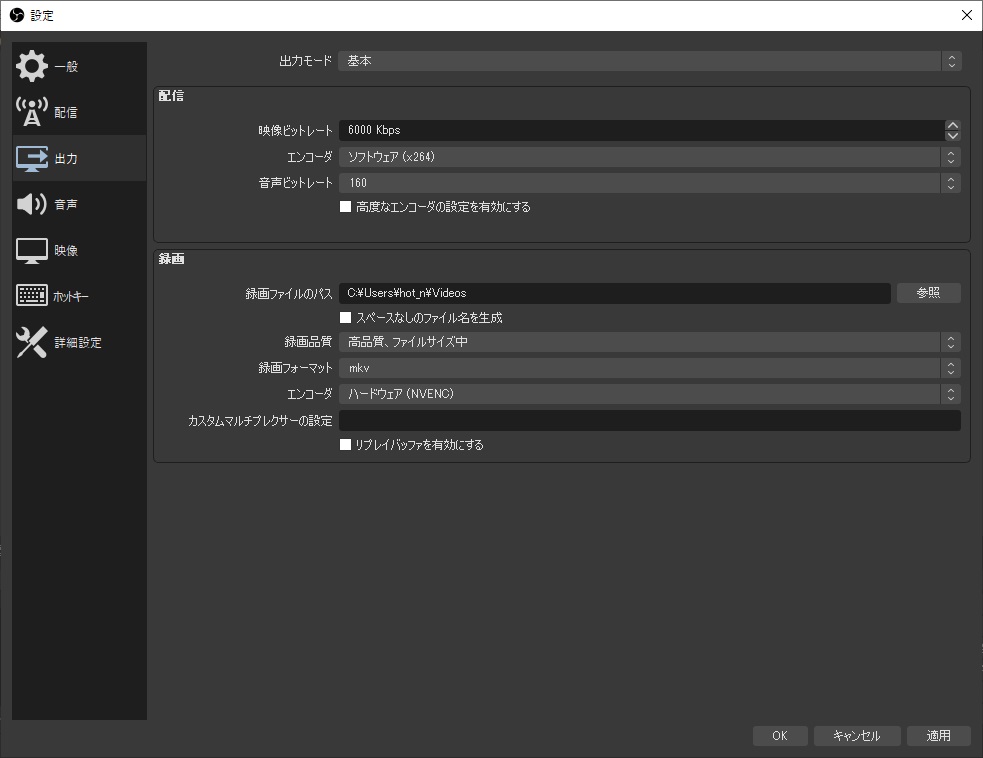Screen dimensions: 983x758
Task: Click the キャンセル button
Action: tap(857, 735)
